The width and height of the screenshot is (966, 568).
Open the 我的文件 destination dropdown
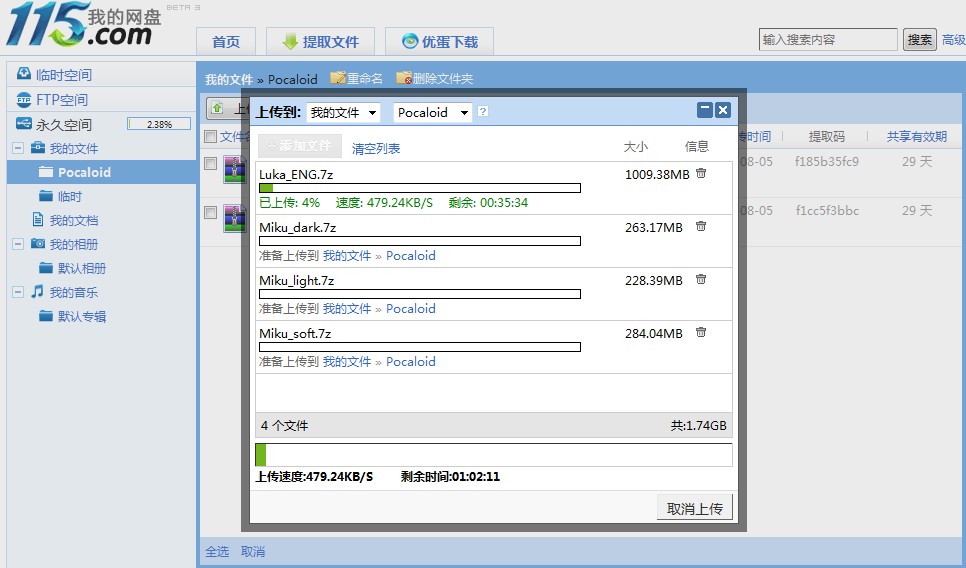click(x=343, y=113)
